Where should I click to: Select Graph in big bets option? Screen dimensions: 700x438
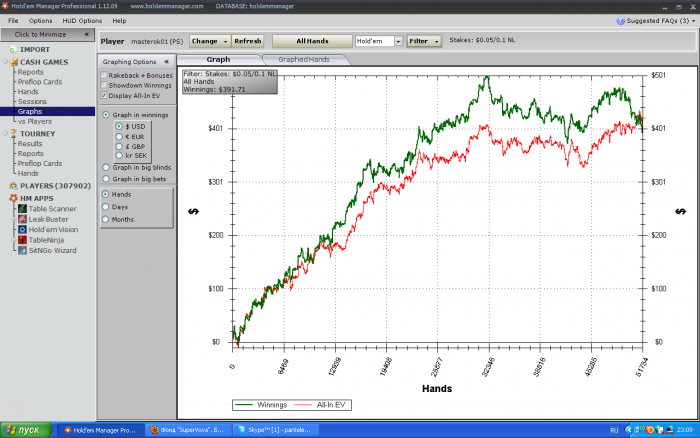click(x=106, y=179)
